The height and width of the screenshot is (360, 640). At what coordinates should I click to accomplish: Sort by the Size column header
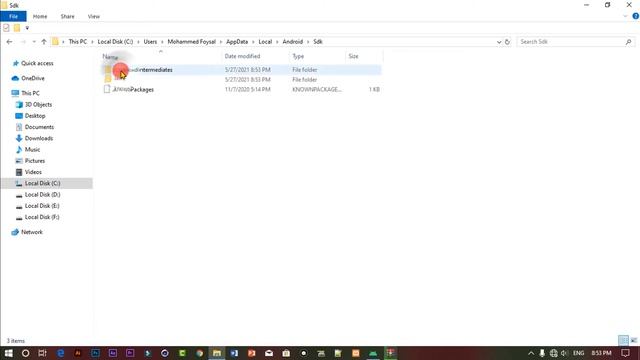pyautogui.click(x=364, y=56)
